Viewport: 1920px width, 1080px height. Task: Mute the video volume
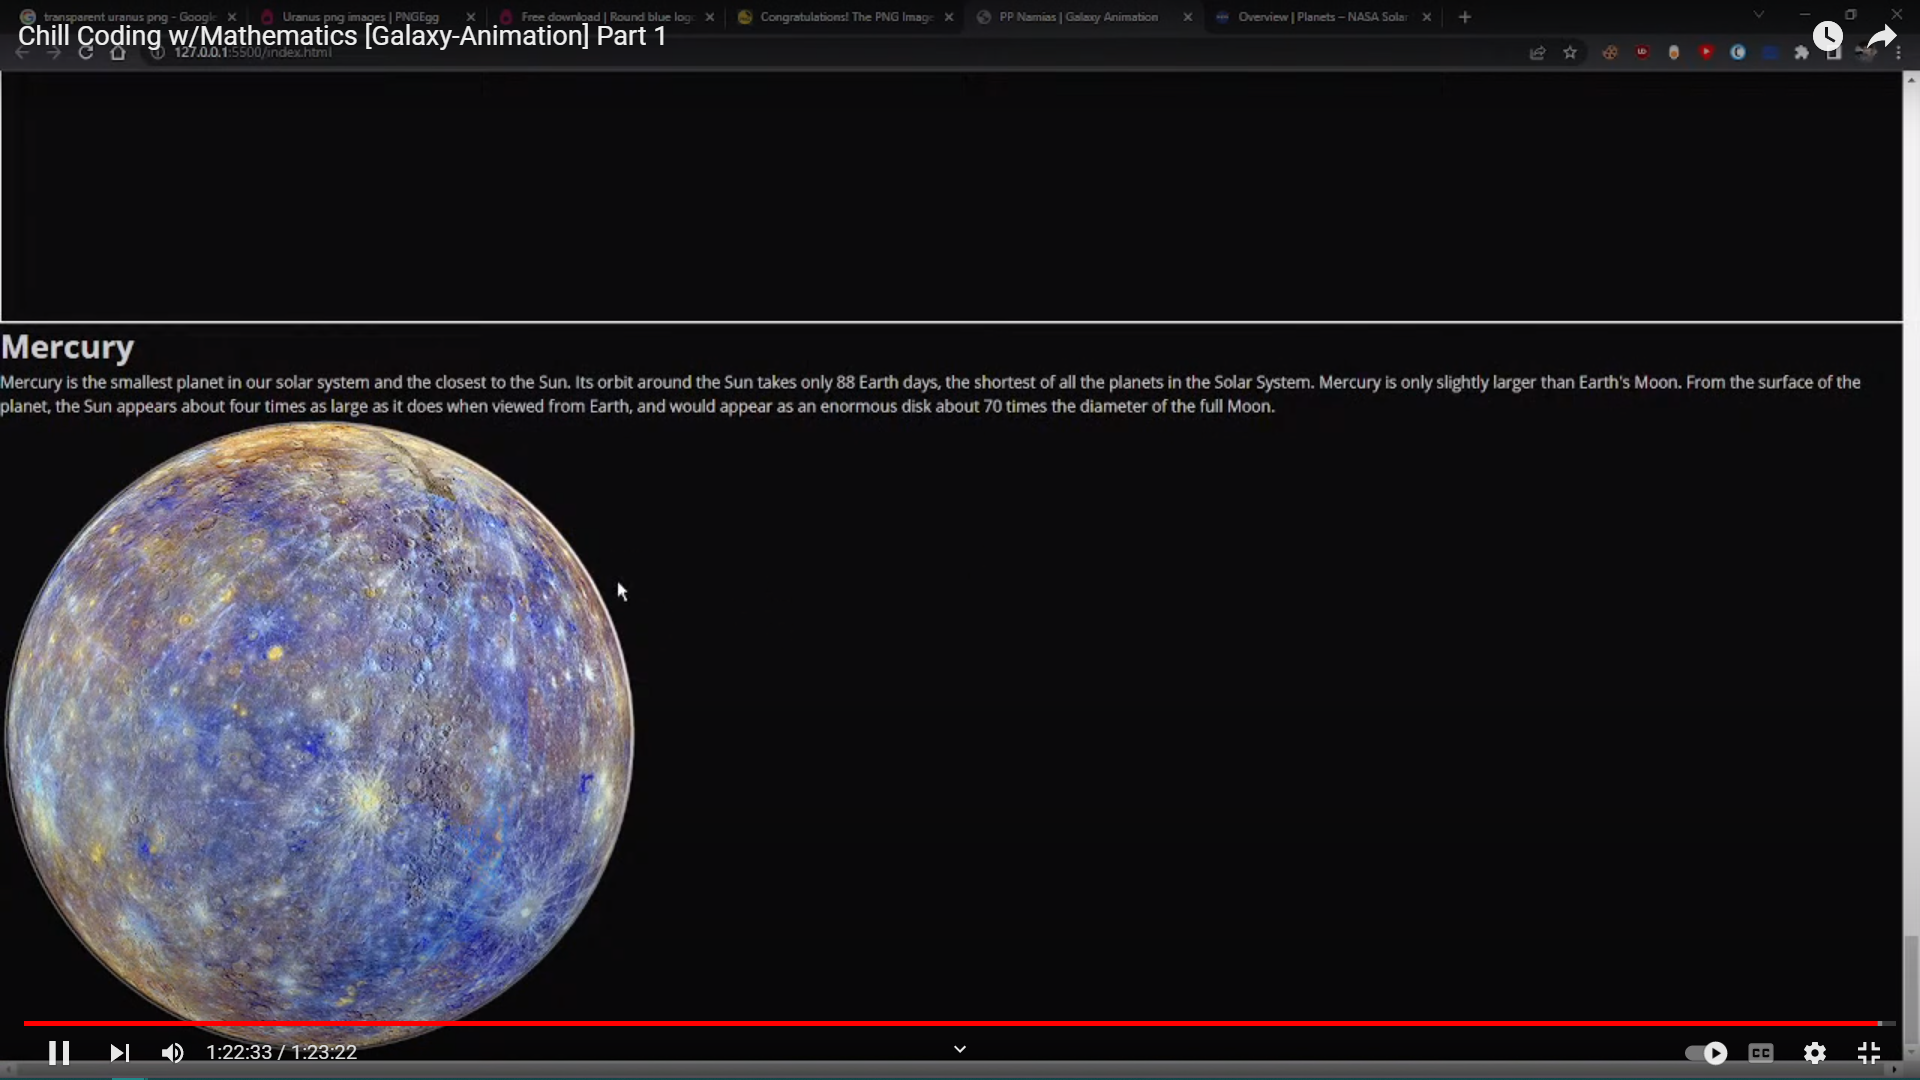click(x=172, y=1052)
